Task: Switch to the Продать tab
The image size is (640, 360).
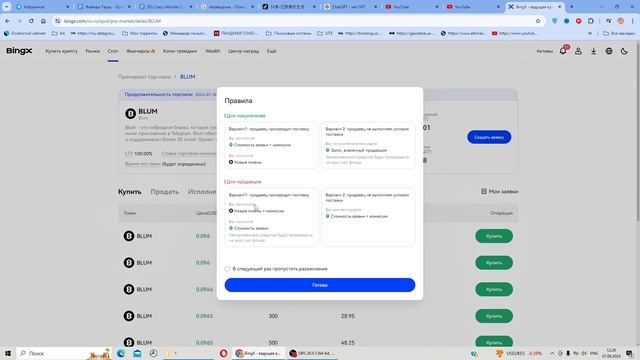Action: coord(164,191)
